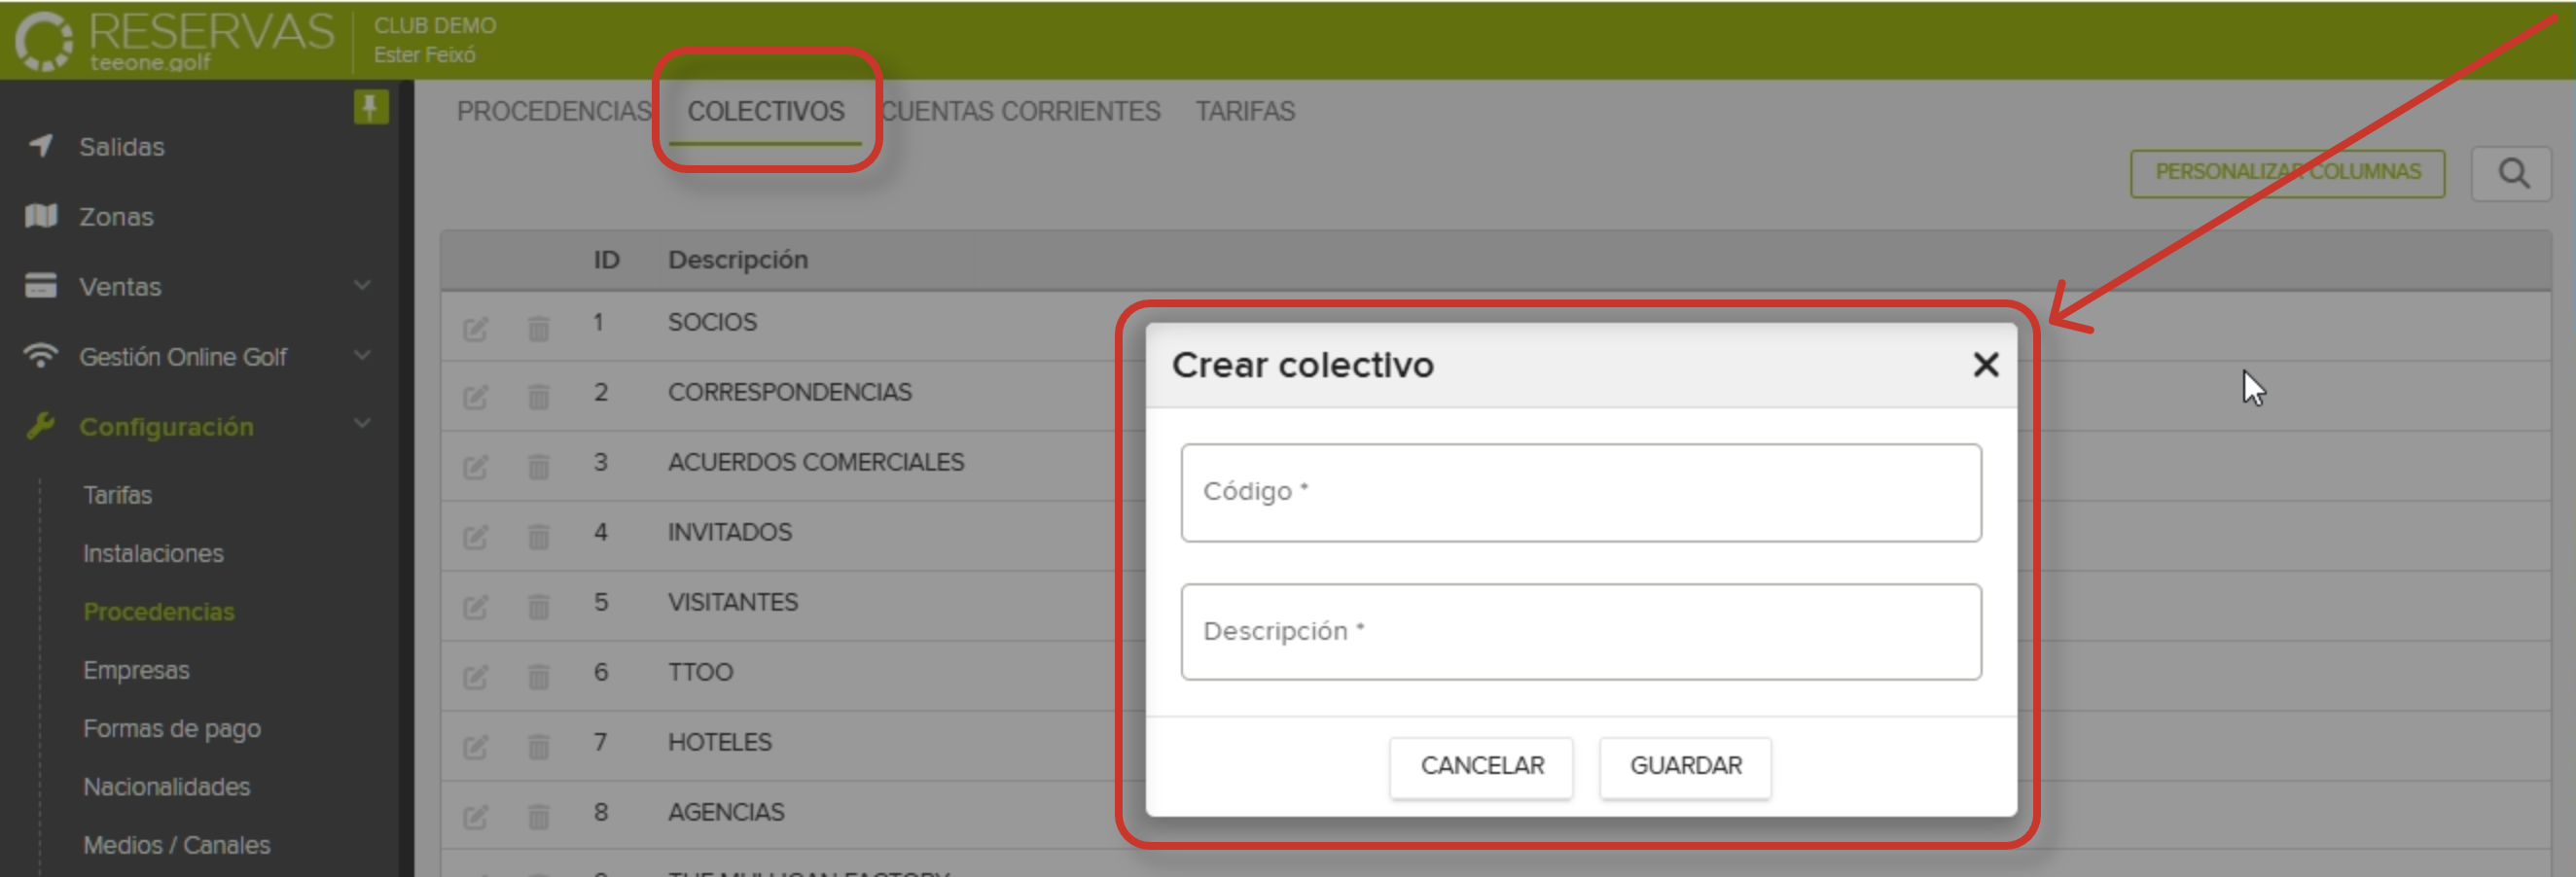The height and width of the screenshot is (877, 2576).
Task: Open the search magnifier icon
Action: point(2513,174)
